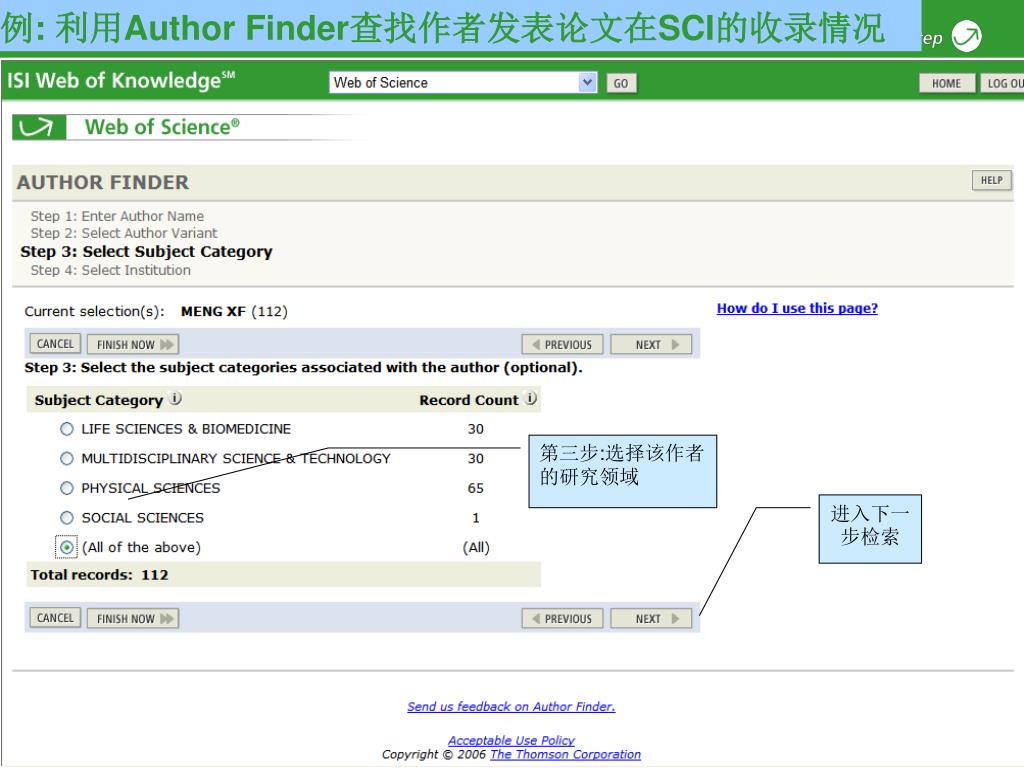Click the top FINISH NOW button
1024x768 pixels.
coord(133,344)
